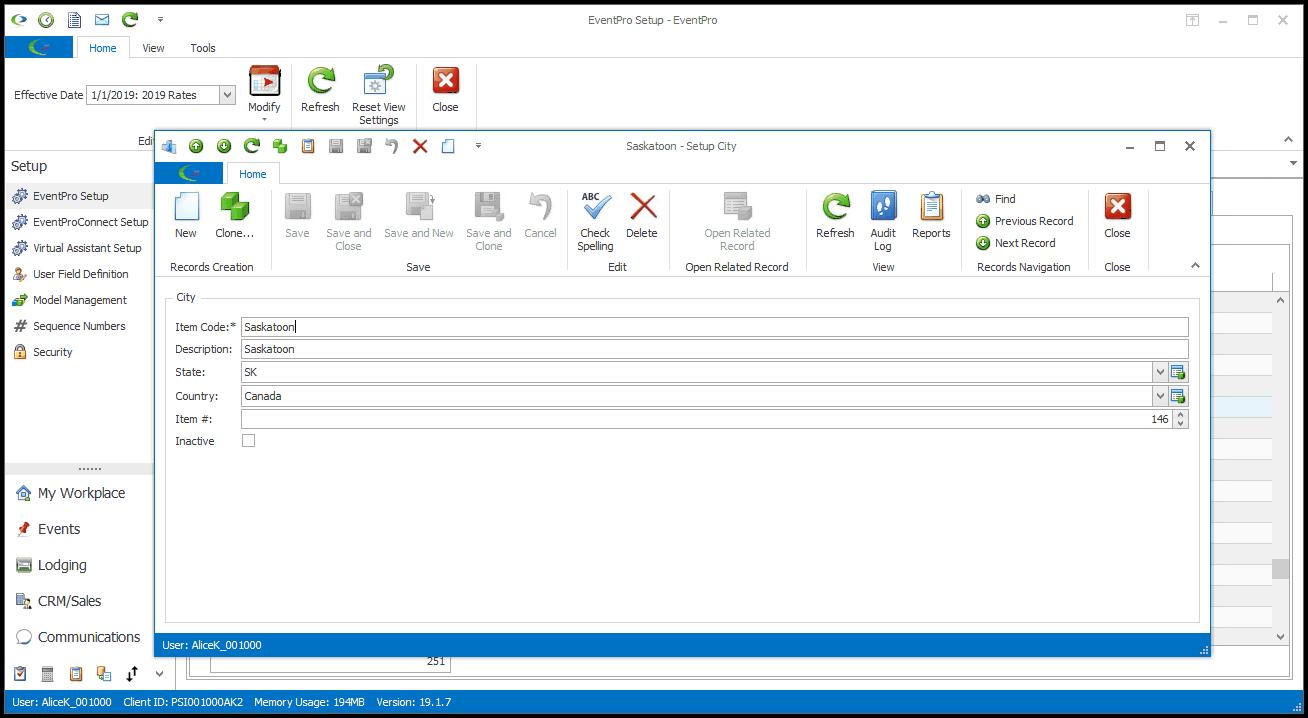Open the main EventPro application menu button
Screen dimensions: 1308x718
point(39,48)
